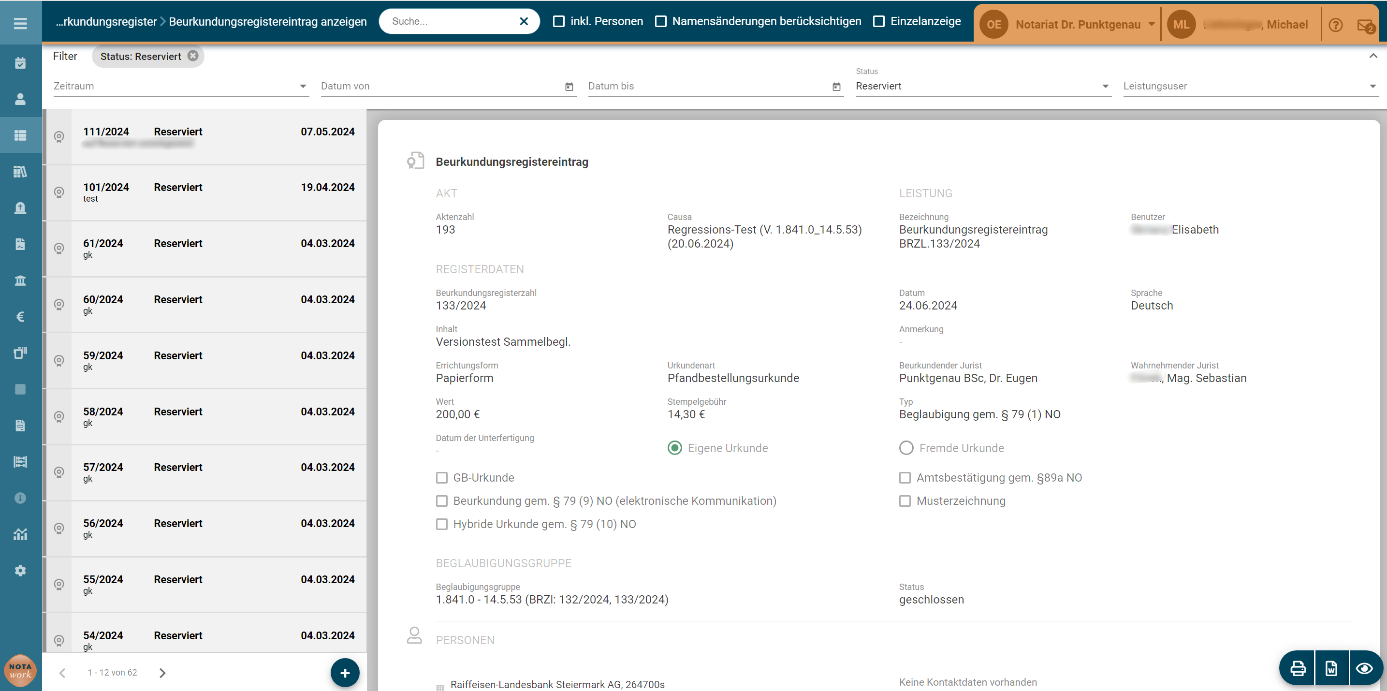Select list entry 57/2024
This screenshot has height=691, width=1387.
pos(205,473)
